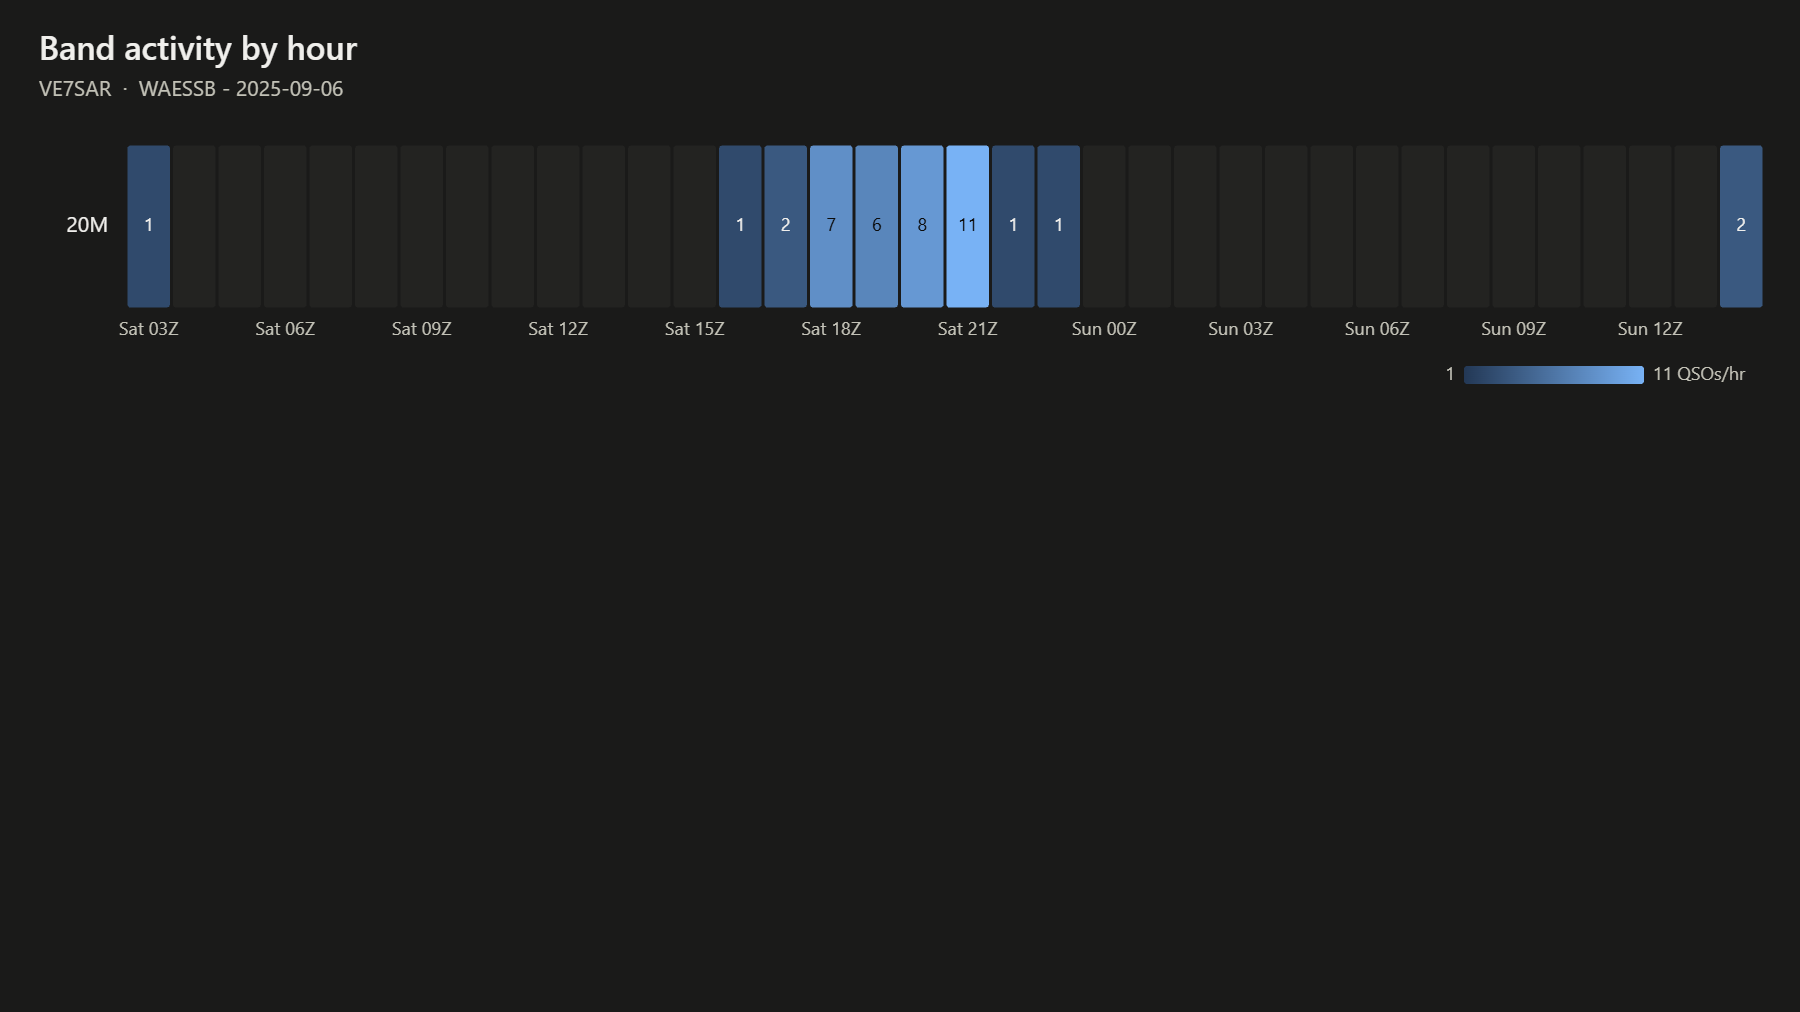Click the Sat 18Z axis label

pos(831,329)
